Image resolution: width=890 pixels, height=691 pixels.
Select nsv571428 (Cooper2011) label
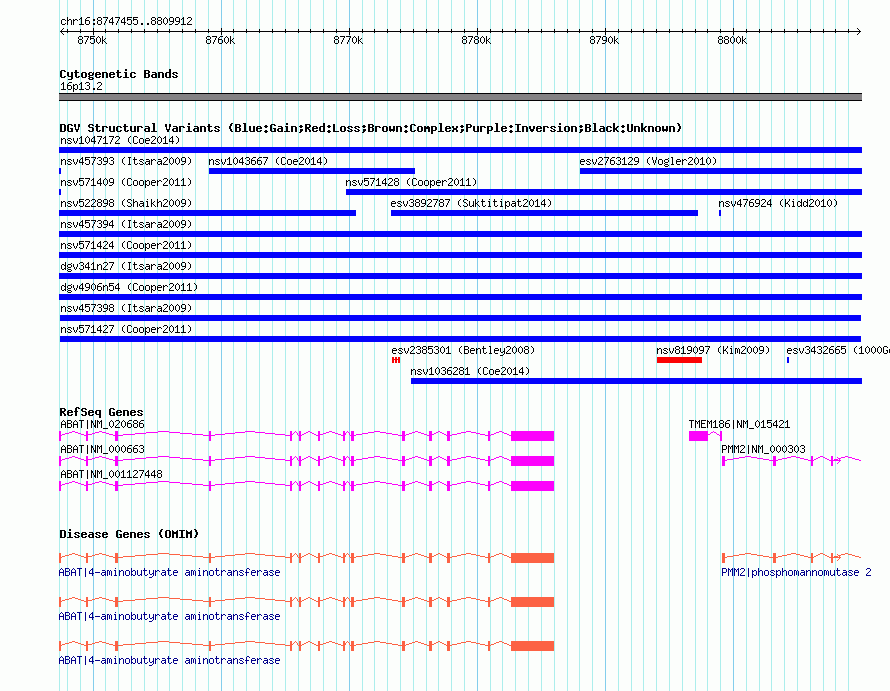(411, 182)
